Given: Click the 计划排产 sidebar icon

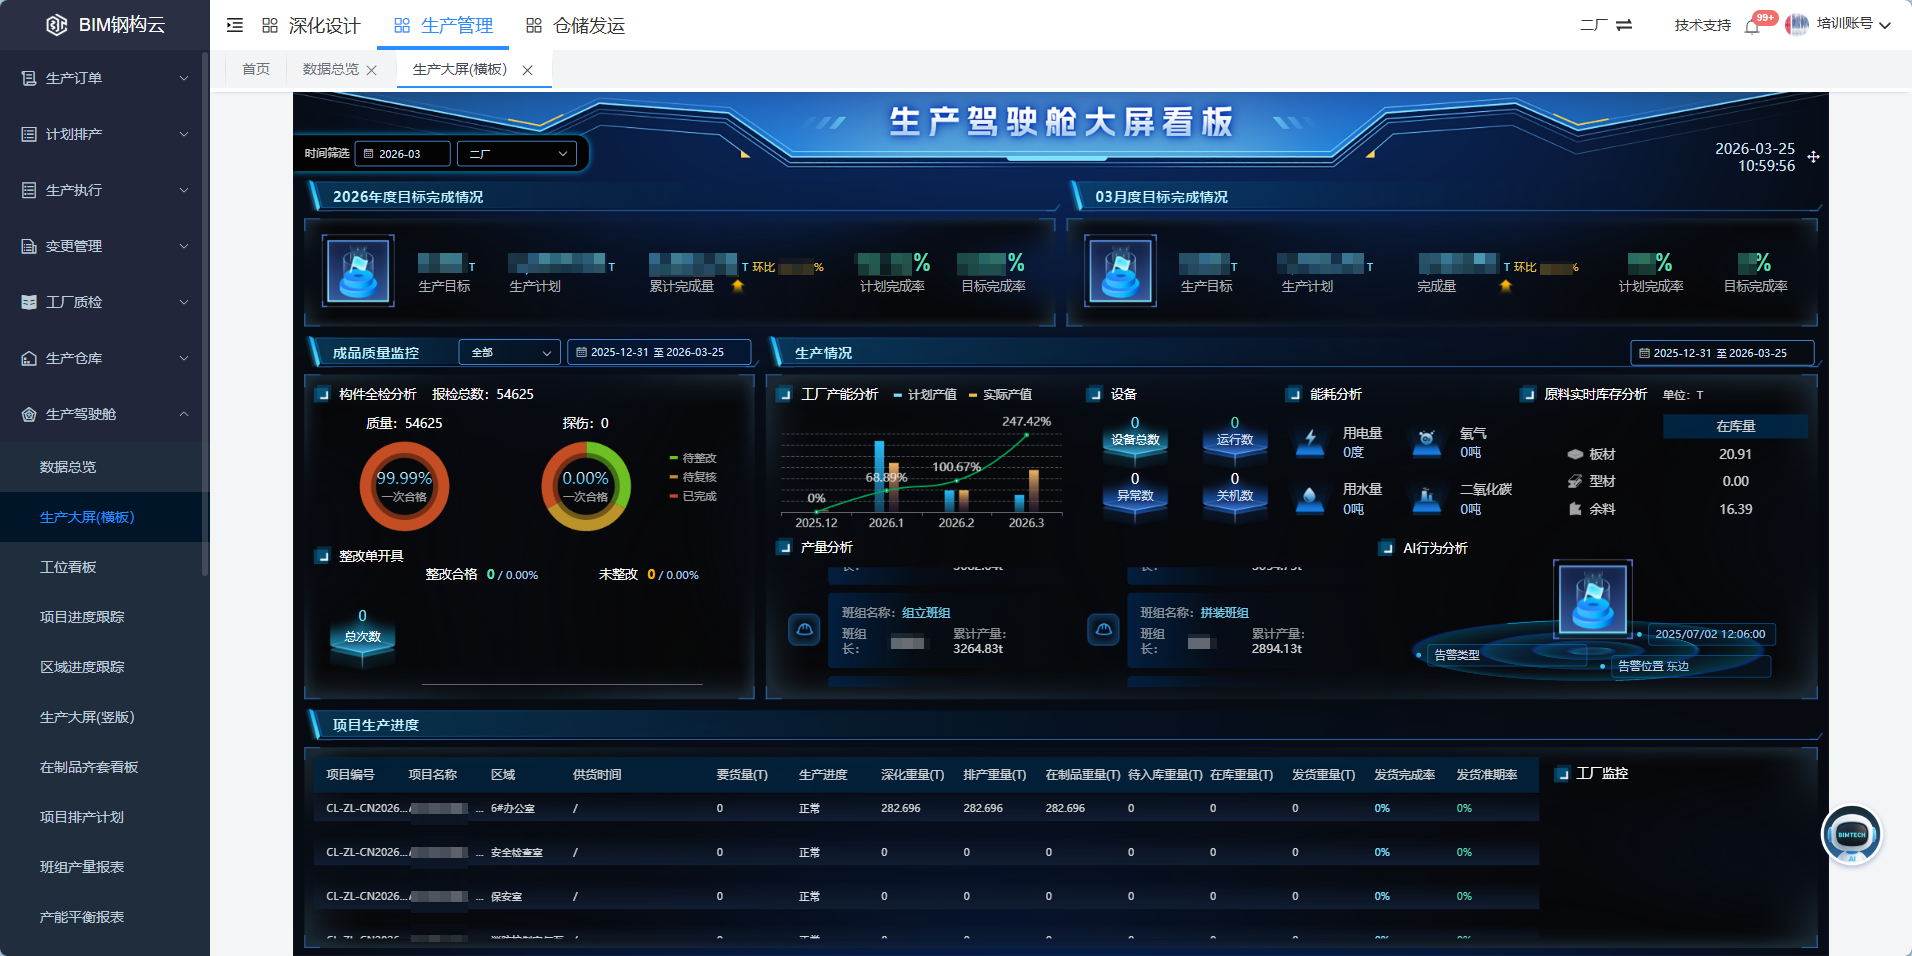Looking at the screenshot, I should pos(29,134).
